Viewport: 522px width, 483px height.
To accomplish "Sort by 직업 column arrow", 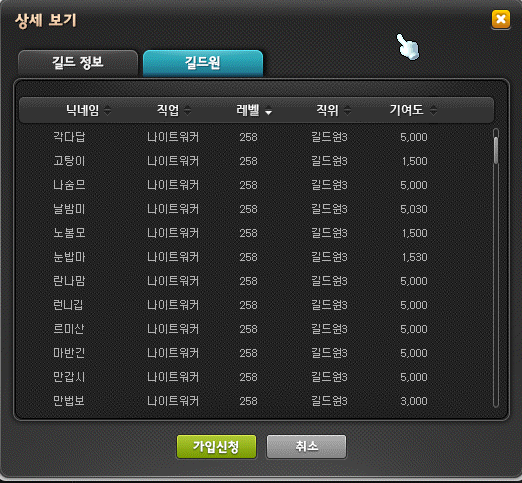I will tap(188, 110).
